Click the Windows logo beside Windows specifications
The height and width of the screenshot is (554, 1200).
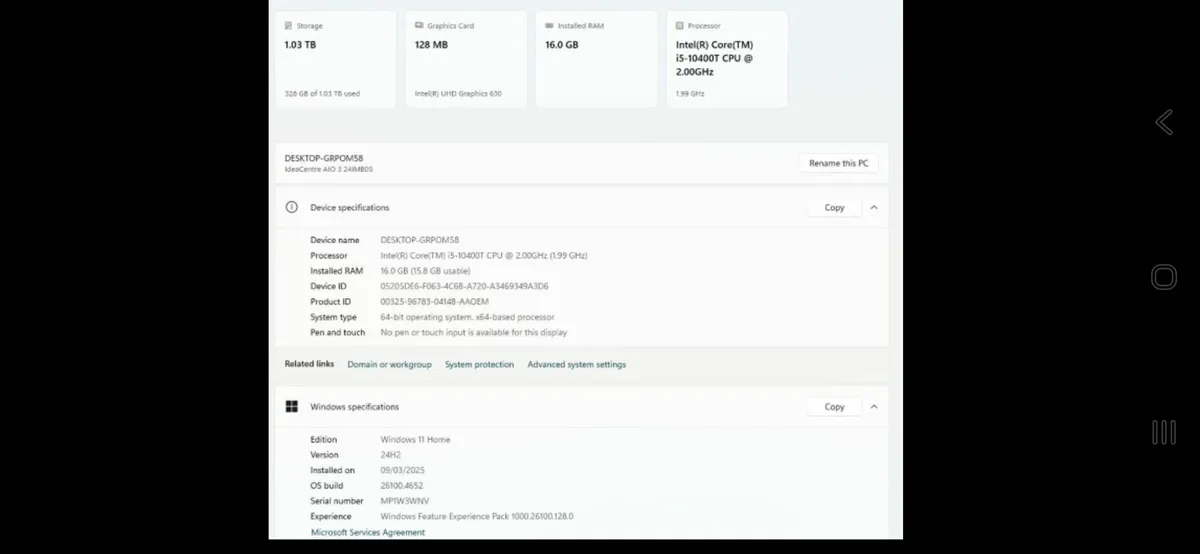click(x=291, y=407)
